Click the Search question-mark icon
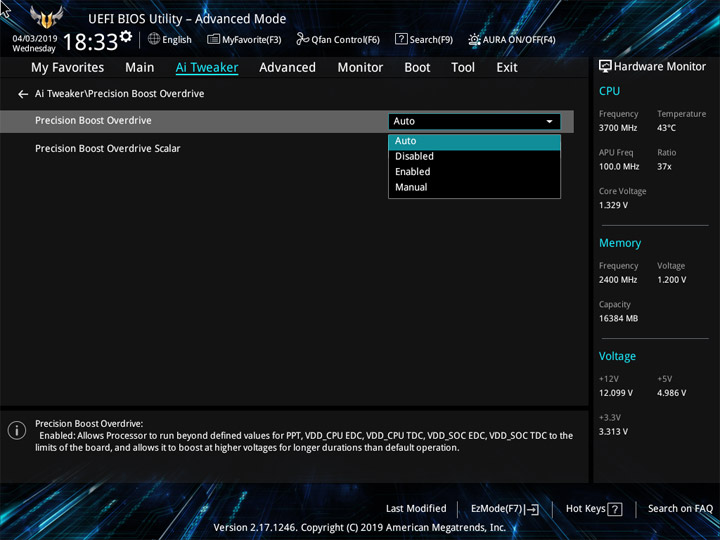 point(401,39)
